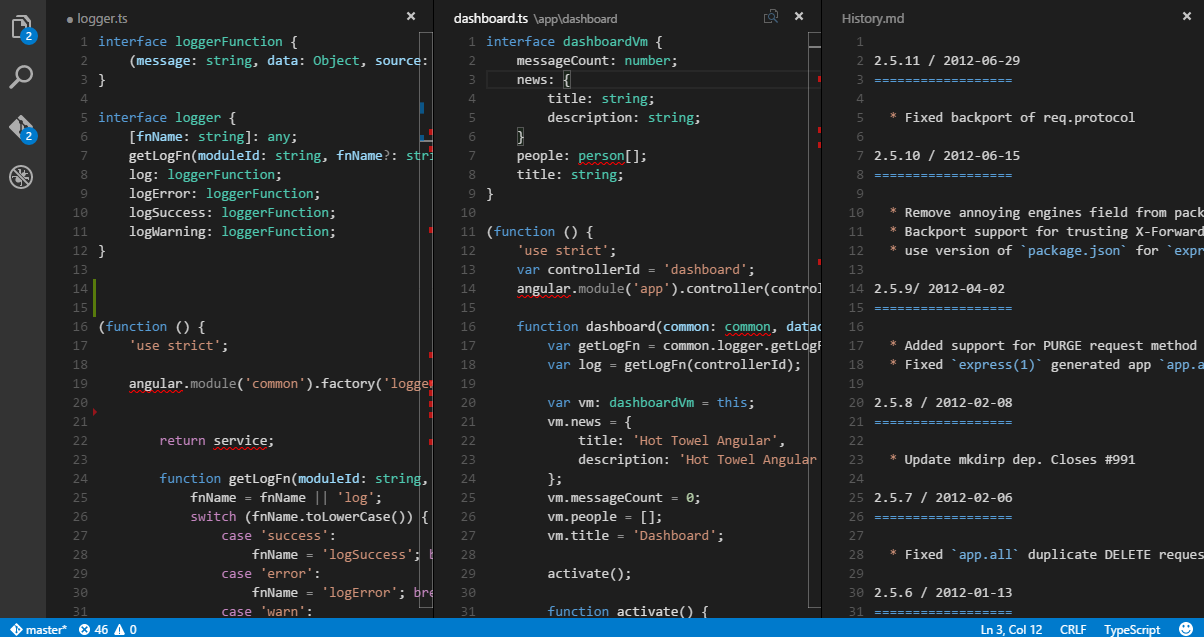Open the Explorer view in the activity bar
The image size is (1204, 637).
(21, 28)
